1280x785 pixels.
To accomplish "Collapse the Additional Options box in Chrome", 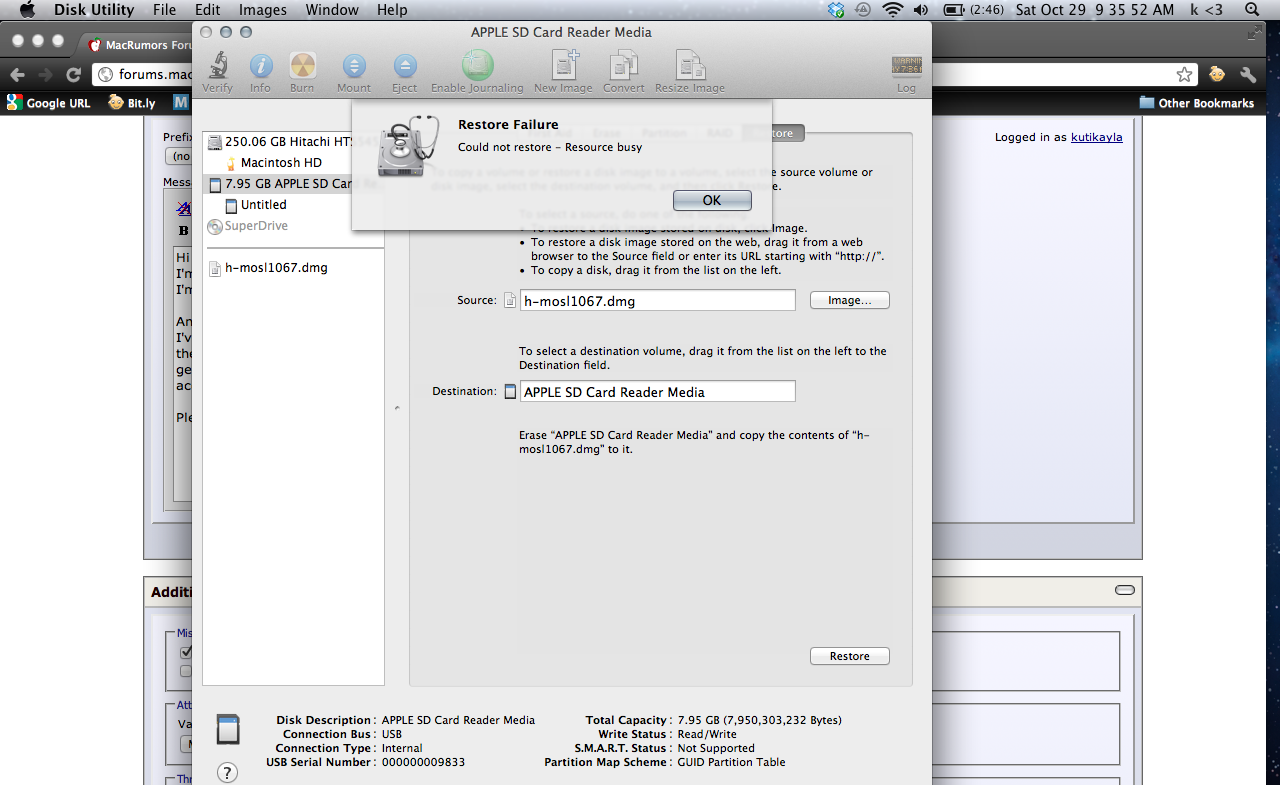I will 1125,591.
